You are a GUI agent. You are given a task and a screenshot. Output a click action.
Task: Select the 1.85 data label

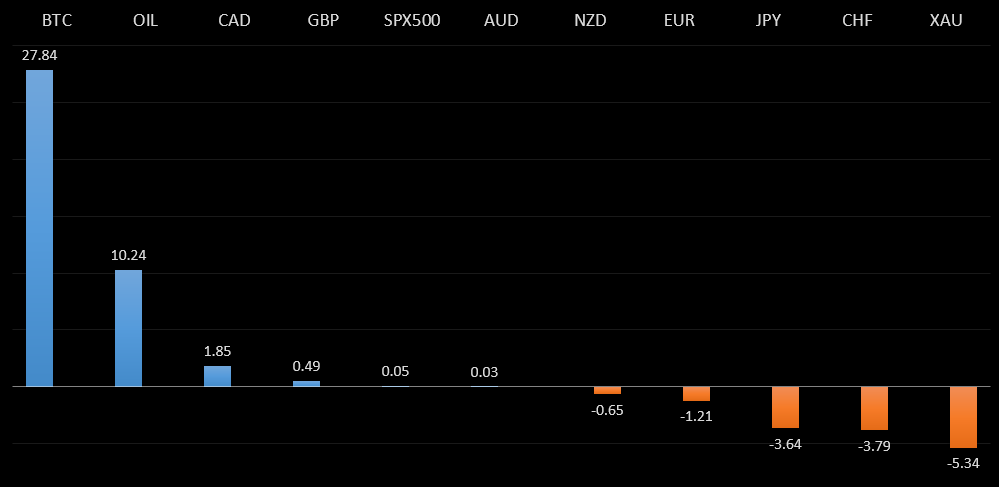(x=217, y=351)
